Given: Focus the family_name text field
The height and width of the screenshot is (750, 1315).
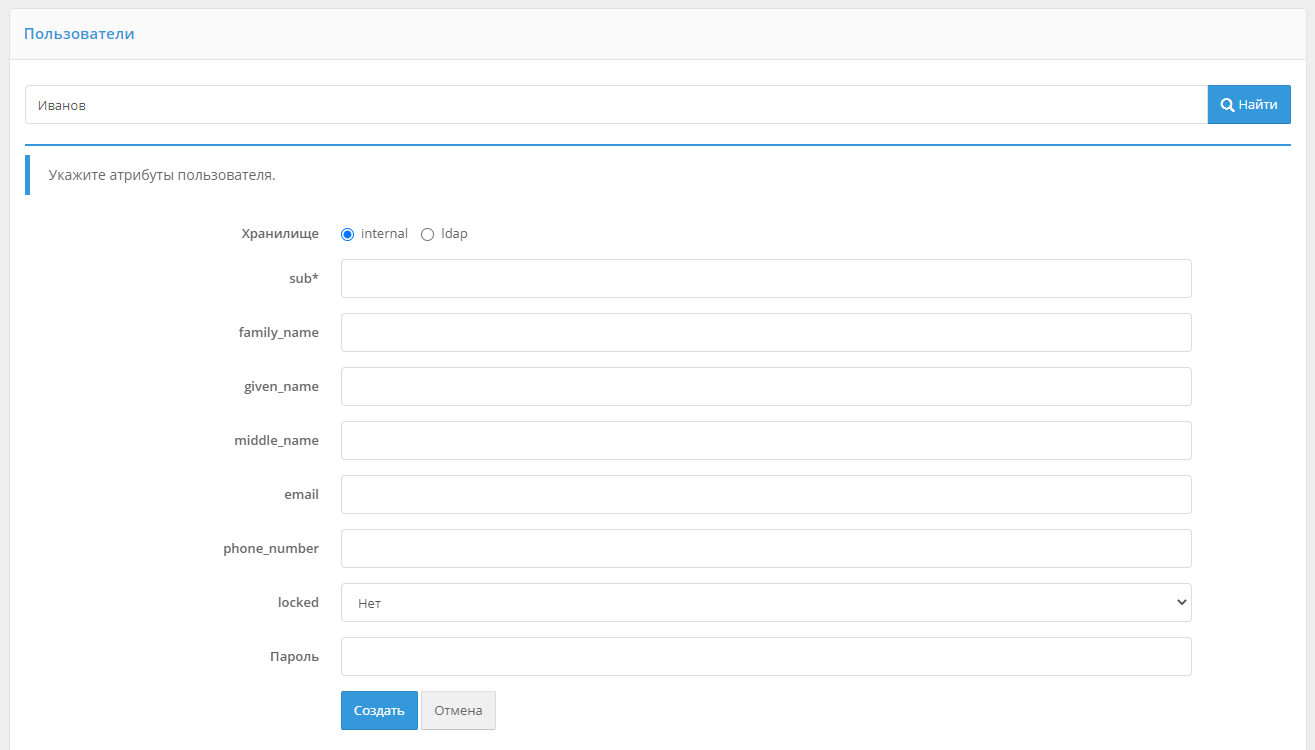Looking at the screenshot, I should [x=765, y=333].
